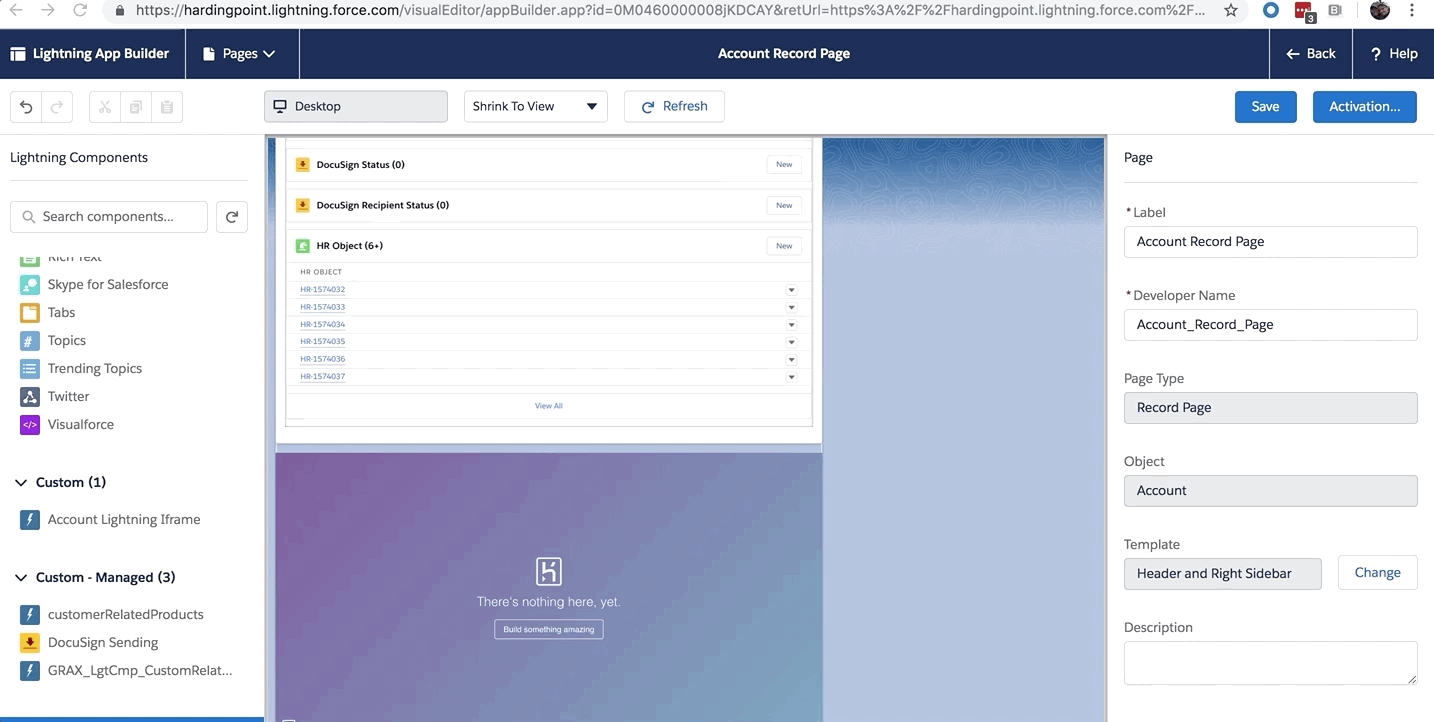
Task: Change the page template
Action: pos(1377,573)
